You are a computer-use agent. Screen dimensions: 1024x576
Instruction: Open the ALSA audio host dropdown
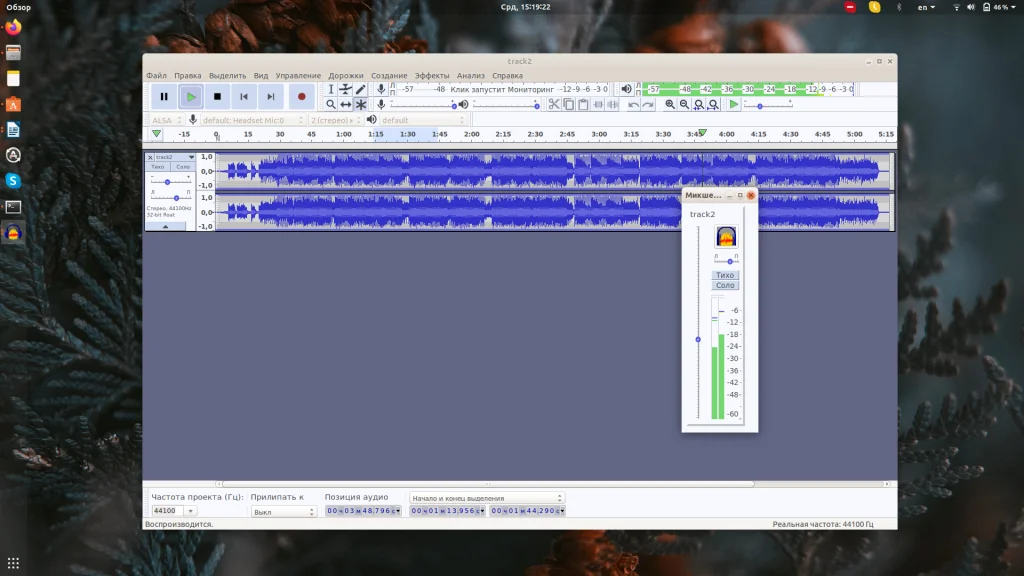165,120
